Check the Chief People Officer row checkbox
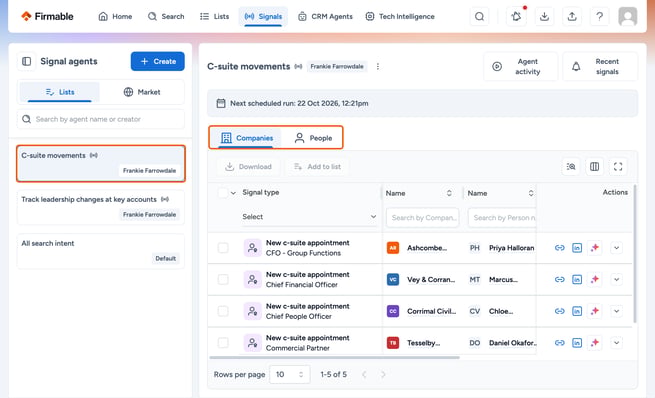This screenshot has width=655, height=398. click(223, 311)
